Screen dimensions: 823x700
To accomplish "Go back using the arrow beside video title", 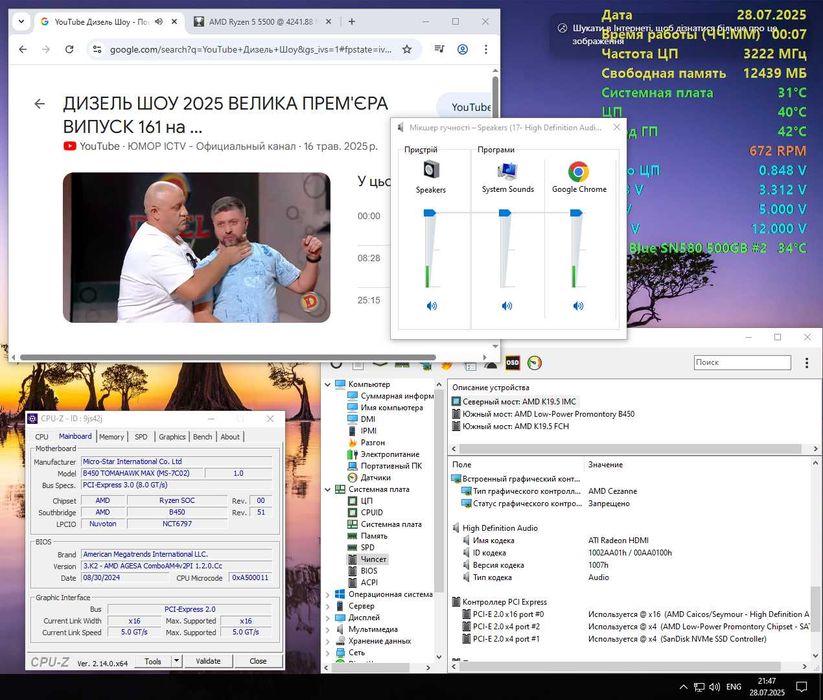I will pos(40,104).
